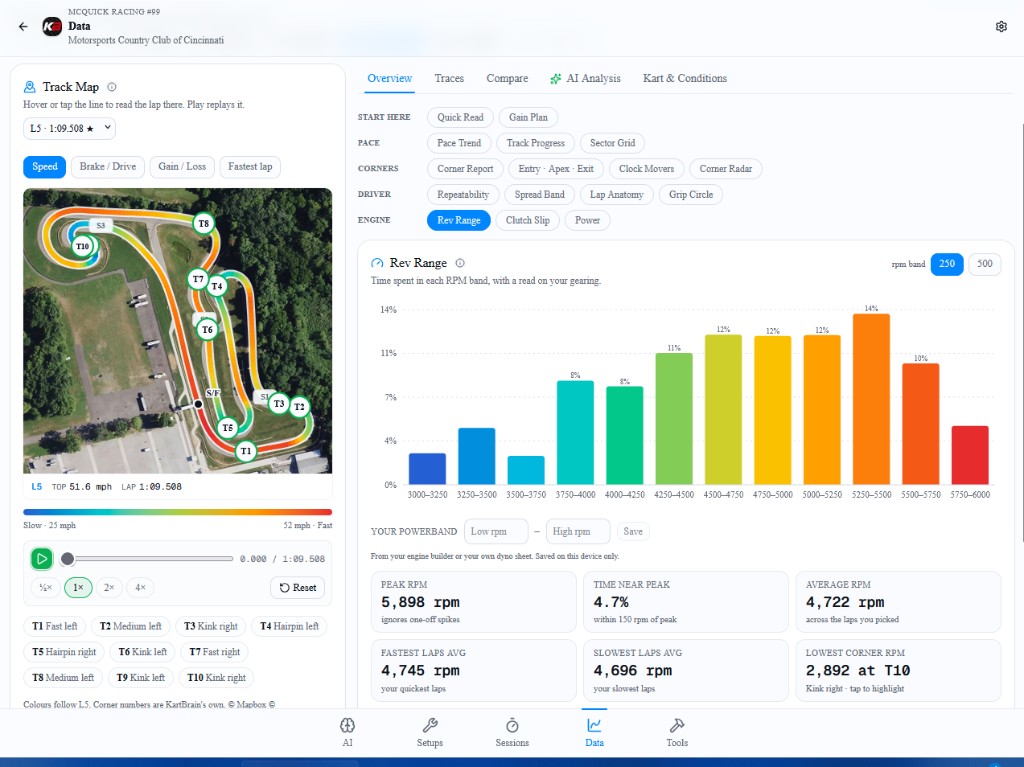The height and width of the screenshot is (767, 1024).
Task: Open the lap selector dropdown L5
Action: click(69, 129)
